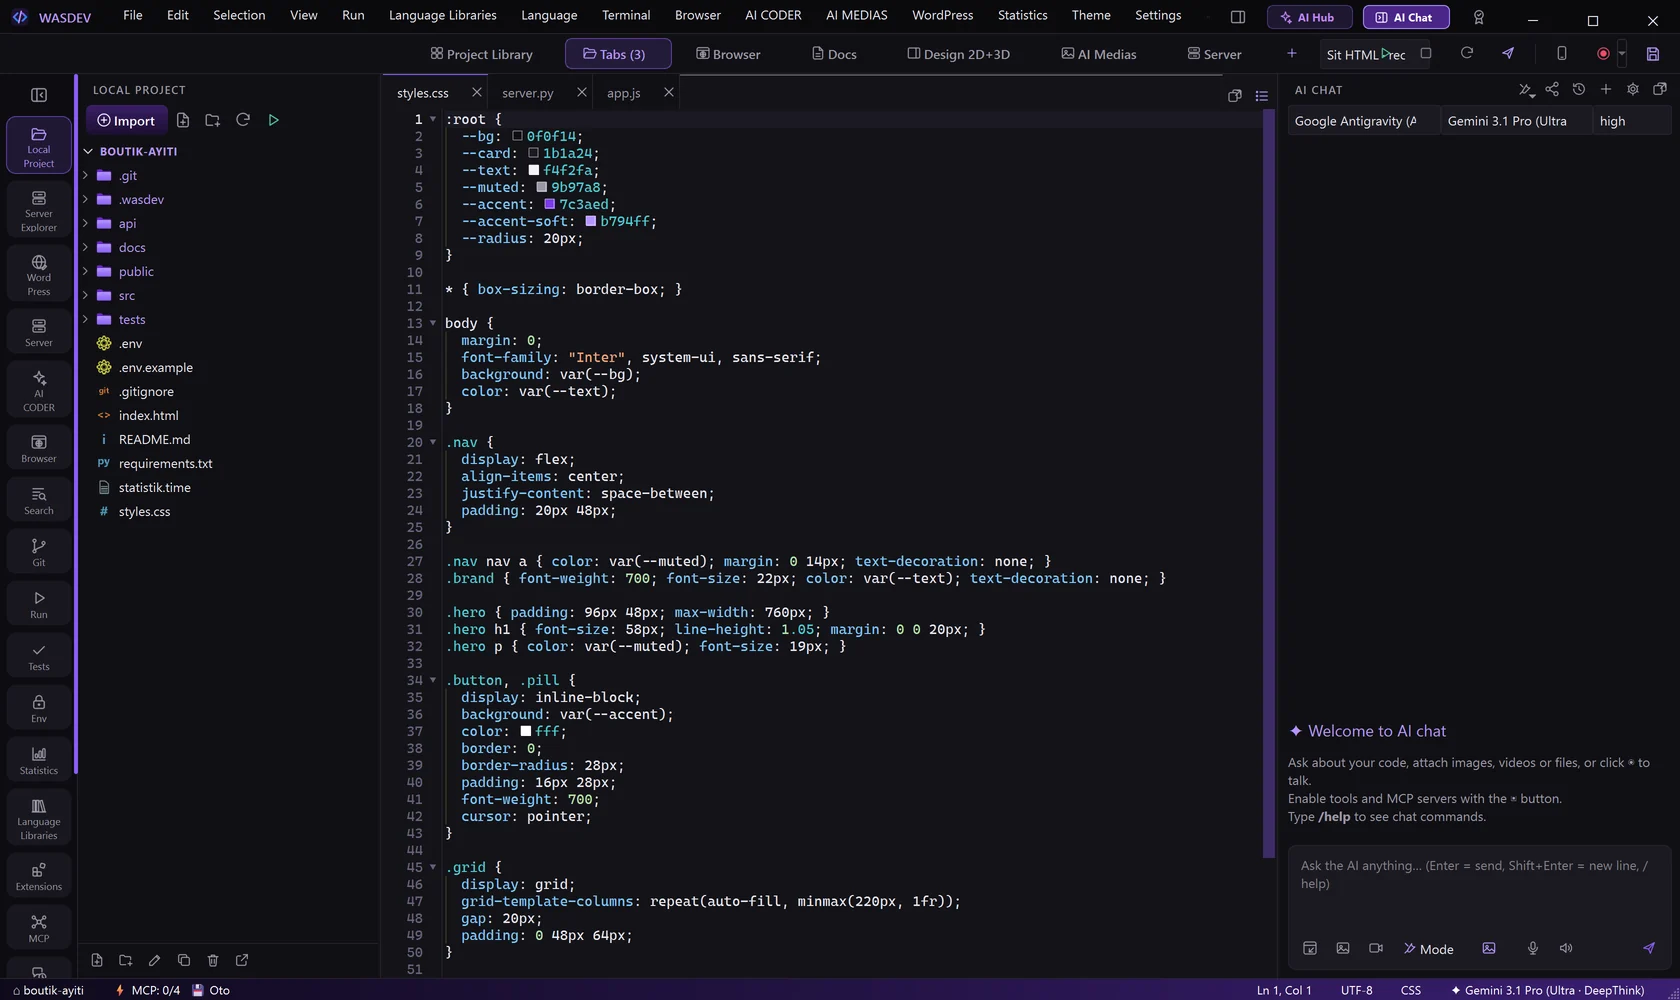The image size is (1680, 1000).
Task: Click the Mode button in AI chat
Action: click(1429, 949)
